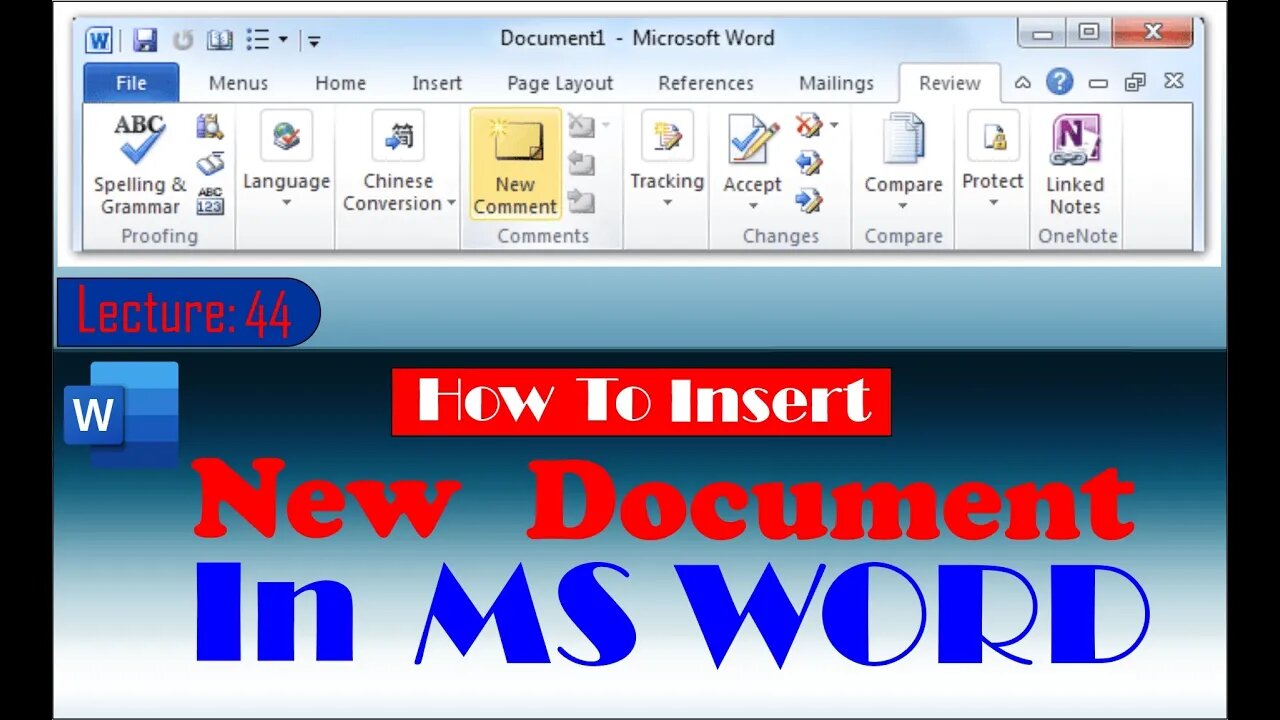The width and height of the screenshot is (1280, 720).
Task: Close the document window beside Help
Action: 1174,81
